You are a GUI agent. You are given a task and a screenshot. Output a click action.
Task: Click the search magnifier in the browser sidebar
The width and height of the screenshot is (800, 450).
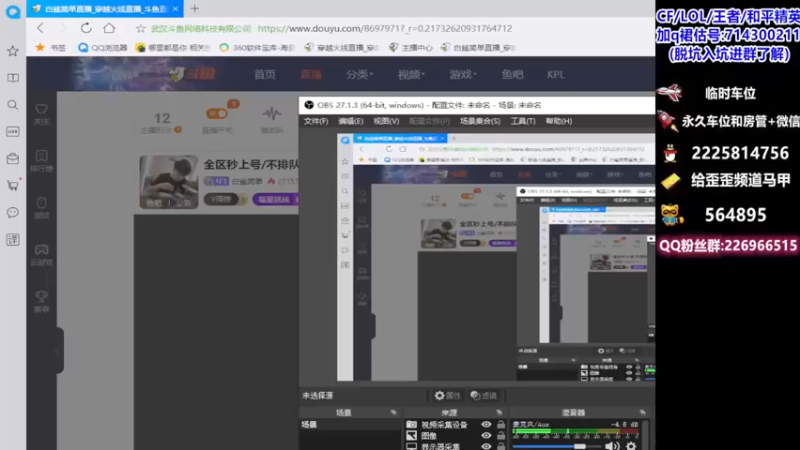point(13,105)
